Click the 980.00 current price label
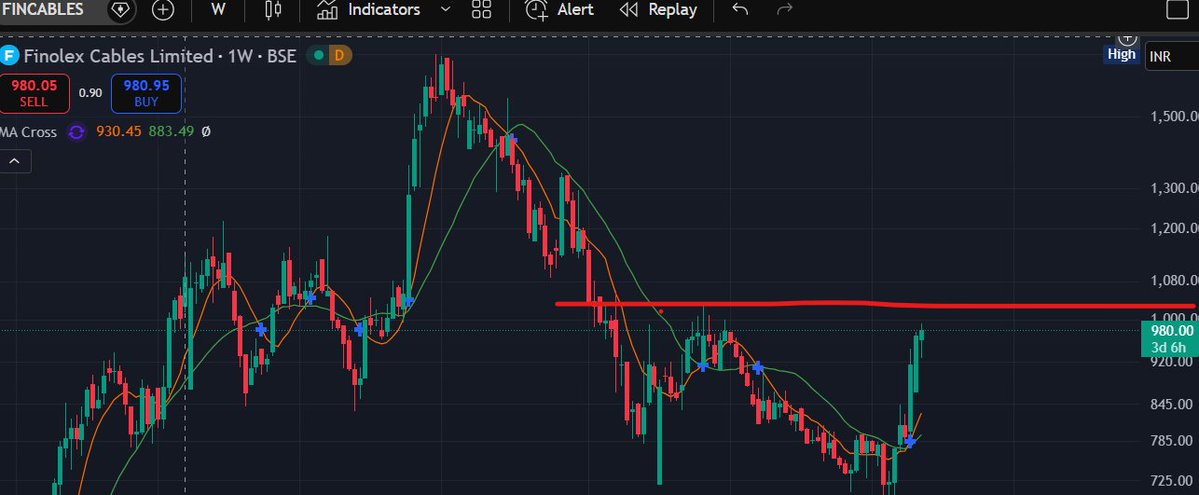The height and width of the screenshot is (495, 1199). click(1173, 331)
